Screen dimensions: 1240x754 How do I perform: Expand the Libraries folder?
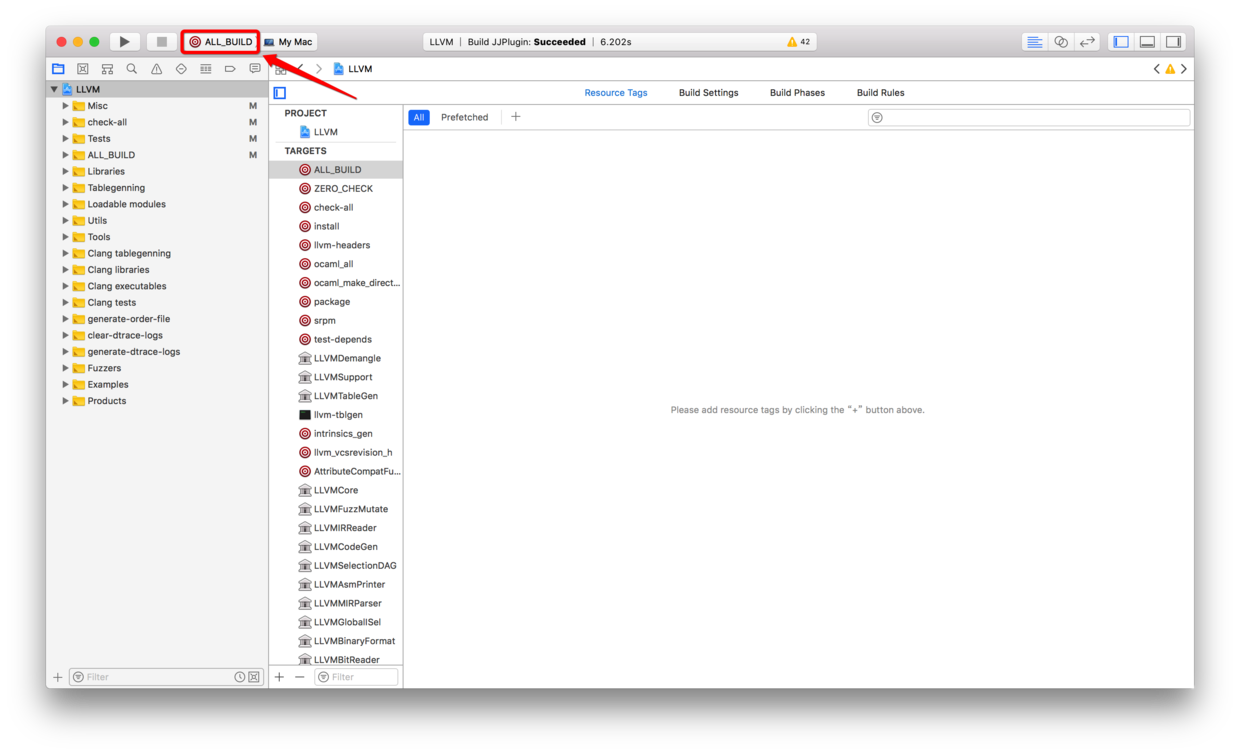tap(66, 171)
